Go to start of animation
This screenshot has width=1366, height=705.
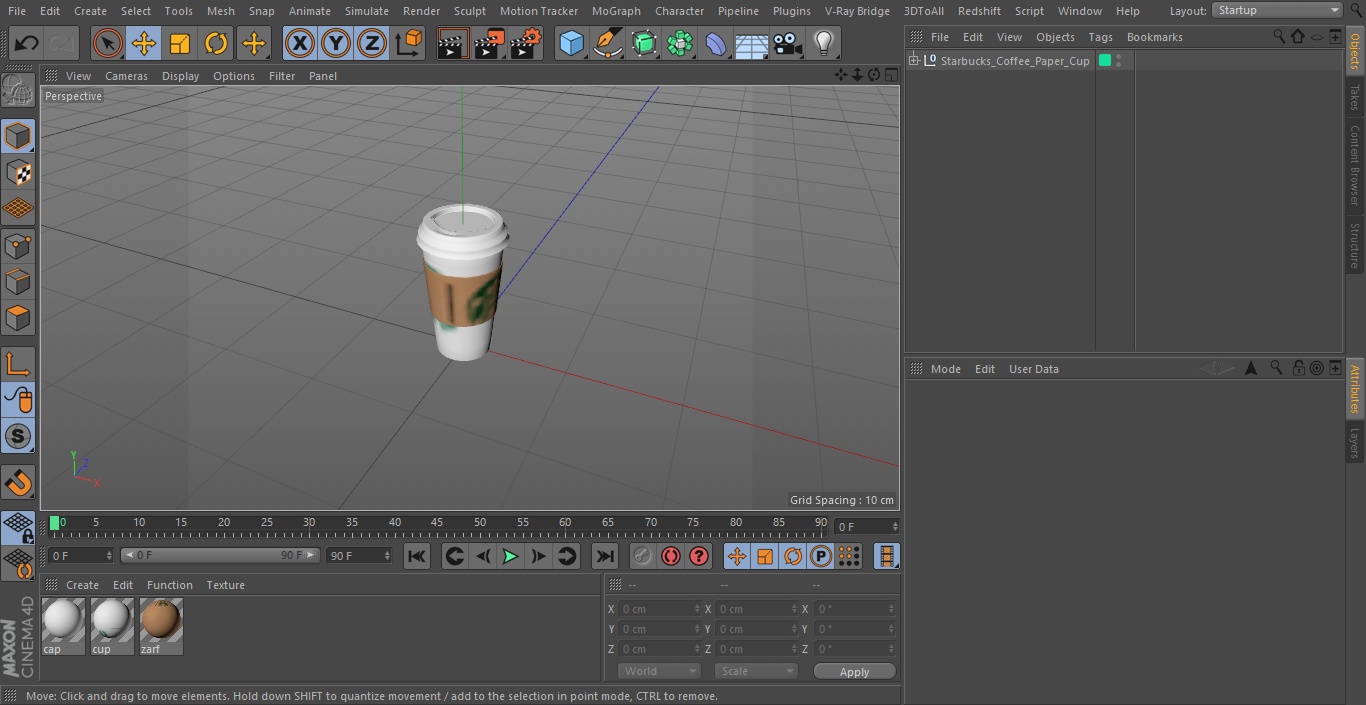pyautogui.click(x=417, y=556)
